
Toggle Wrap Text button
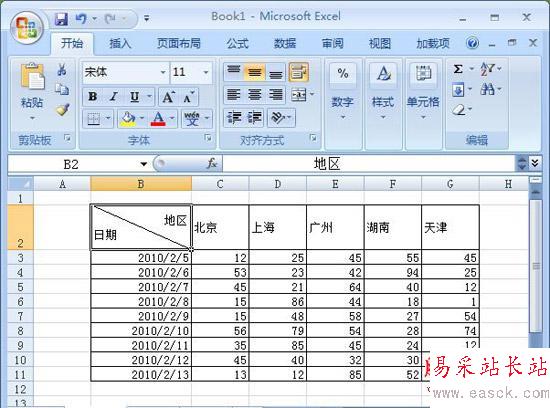coord(299,72)
